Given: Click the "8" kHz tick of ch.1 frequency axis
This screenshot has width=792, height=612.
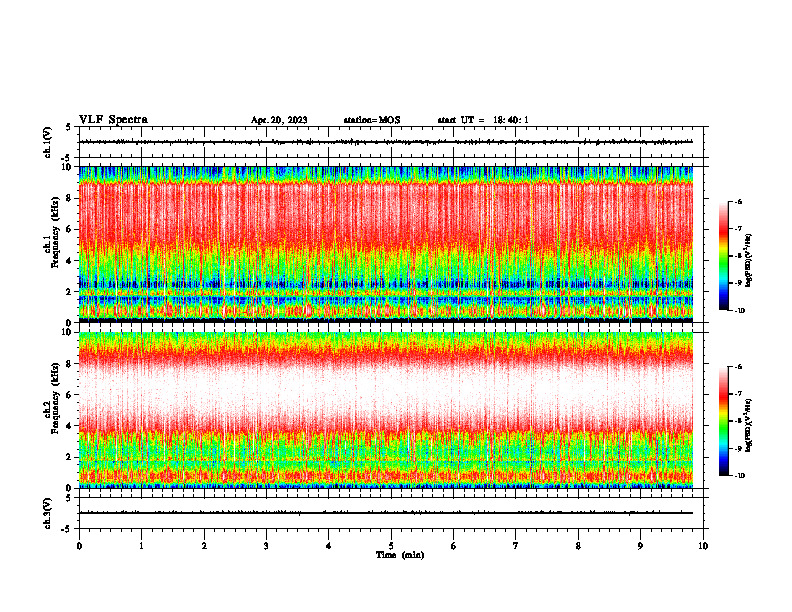Looking at the screenshot, I should (x=70, y=198).
